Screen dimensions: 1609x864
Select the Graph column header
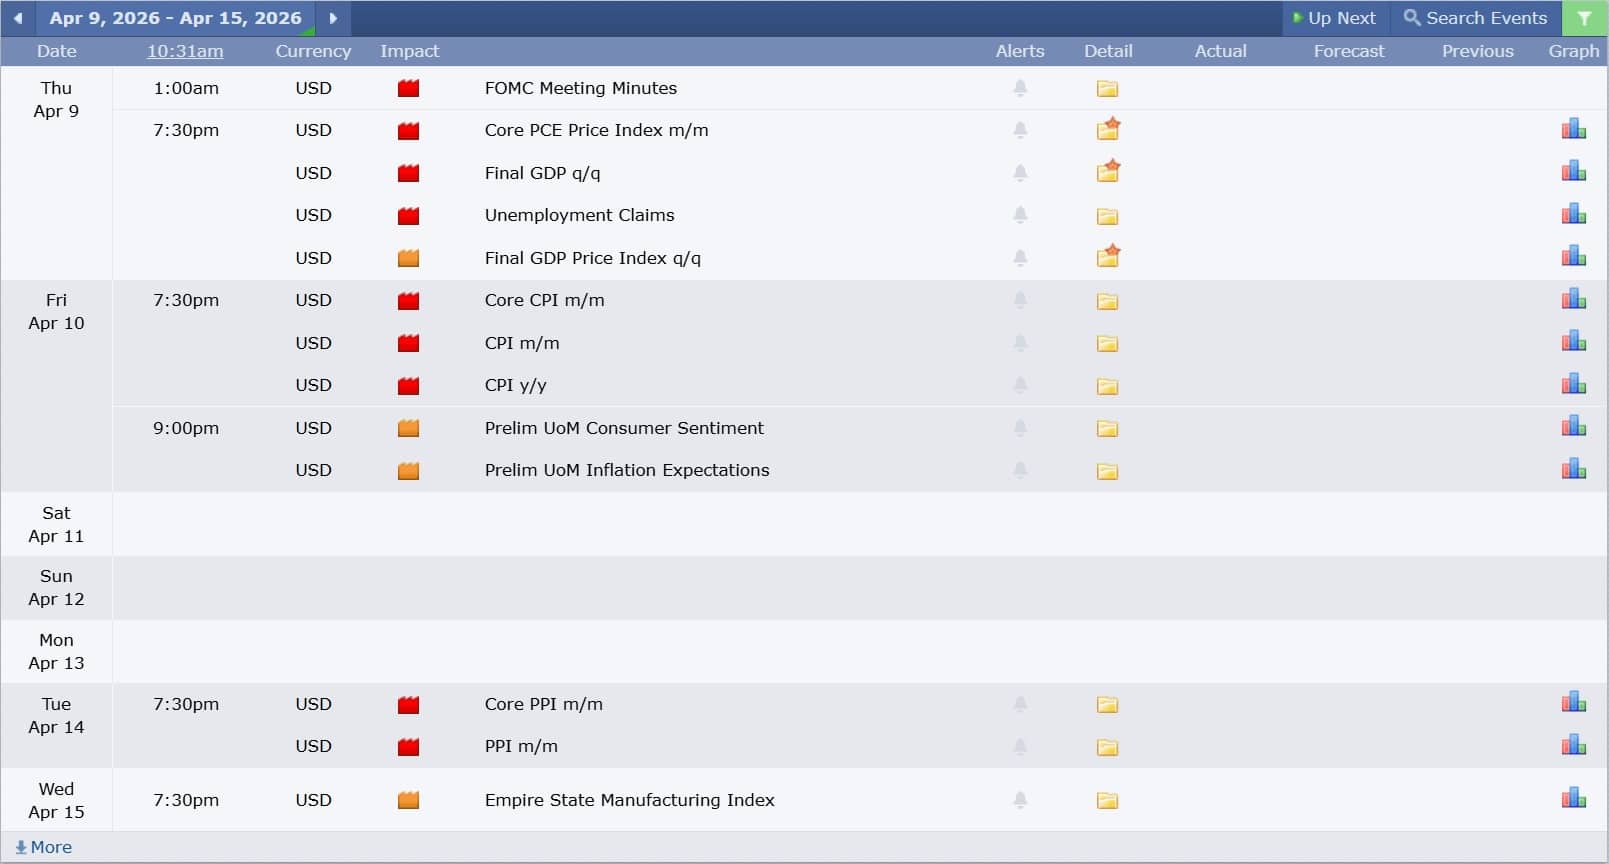pyautogui.click(x=1574, y=51)
